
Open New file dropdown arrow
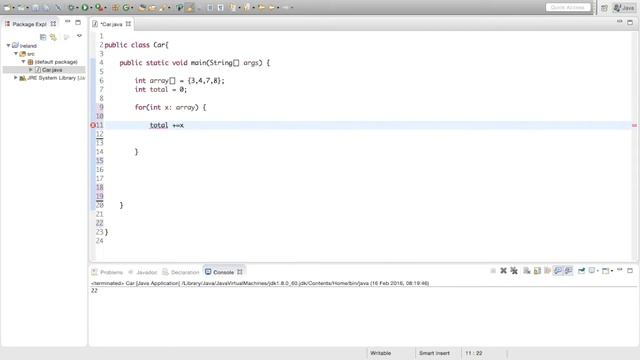pos(13,8)
